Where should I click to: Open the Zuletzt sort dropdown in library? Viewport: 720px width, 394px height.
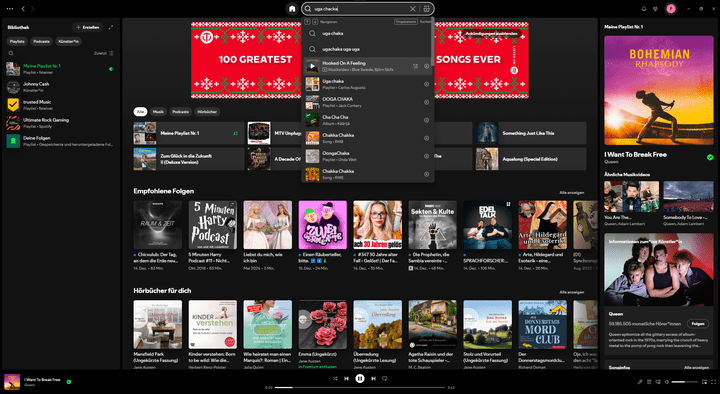point(103,53)
